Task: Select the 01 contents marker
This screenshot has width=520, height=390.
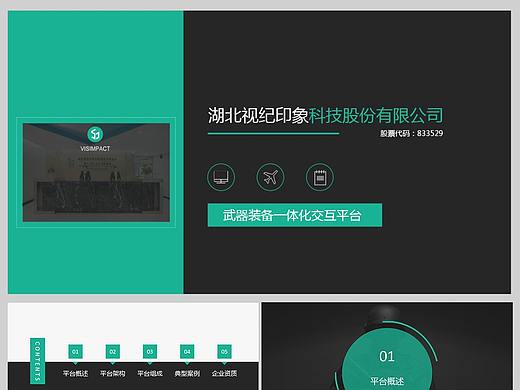Action: coord(75,352)
